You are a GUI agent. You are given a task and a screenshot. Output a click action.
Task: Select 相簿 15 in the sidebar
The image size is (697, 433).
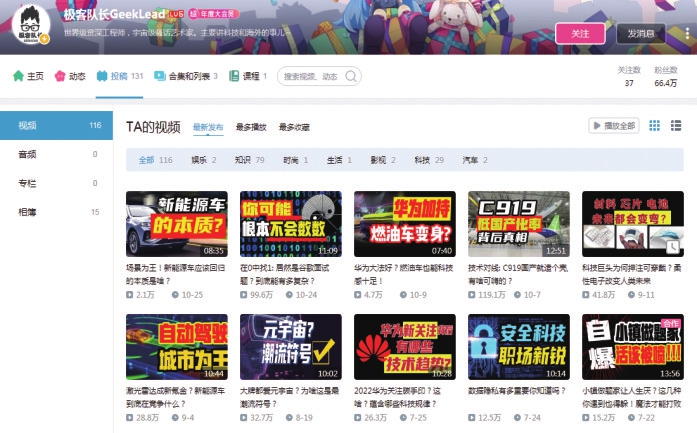(56, 212)
